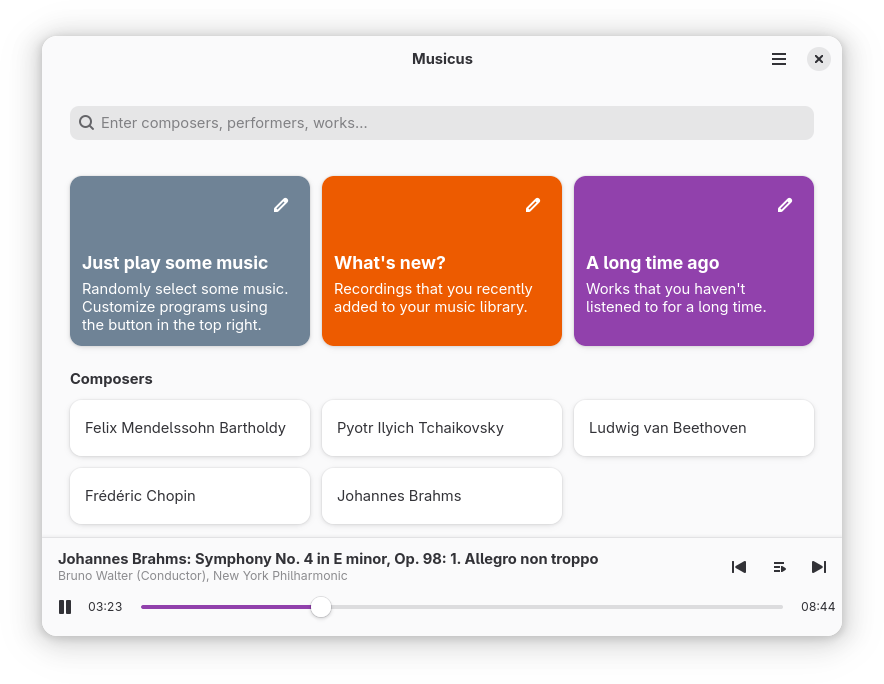This screenshot has height=684, width=884.
Task: Open Frédéric Chopin composer tile
Action: [x=190, y=496]
